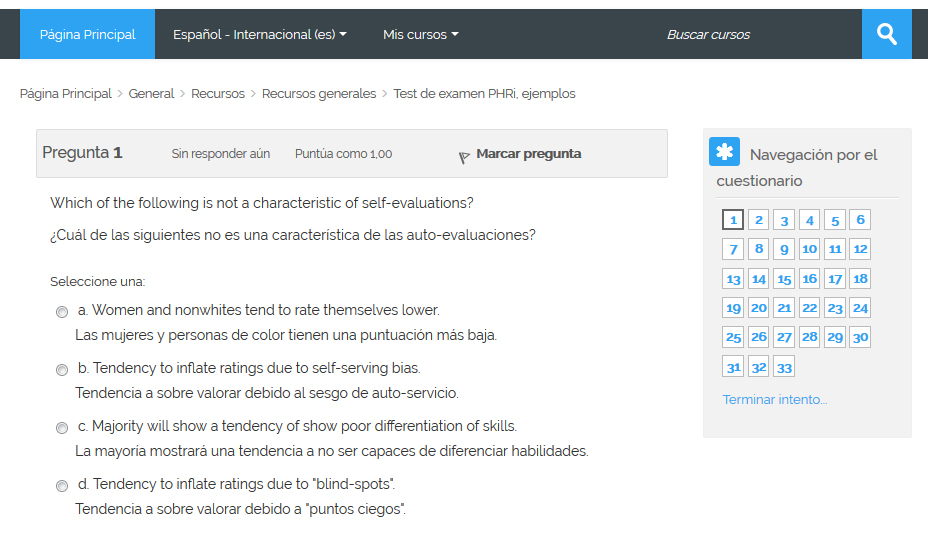Select answer d about blind-spots

[62, 486]
